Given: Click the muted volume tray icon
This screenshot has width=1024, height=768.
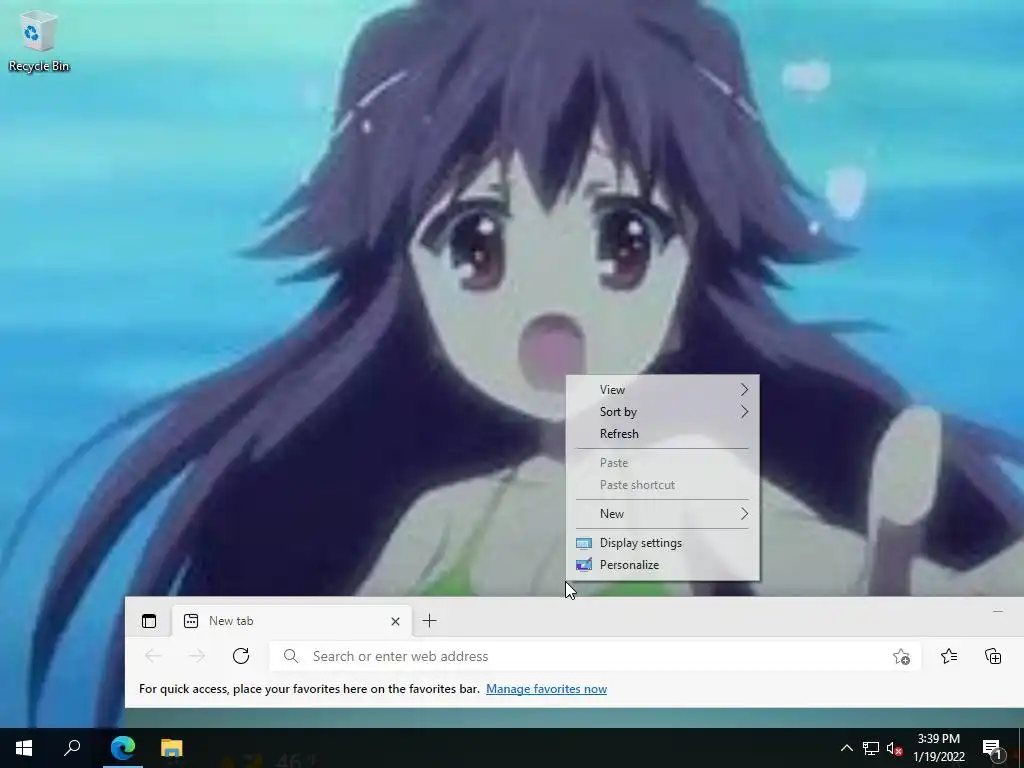Looking at the screenshot, I should (x=895, y=748).
